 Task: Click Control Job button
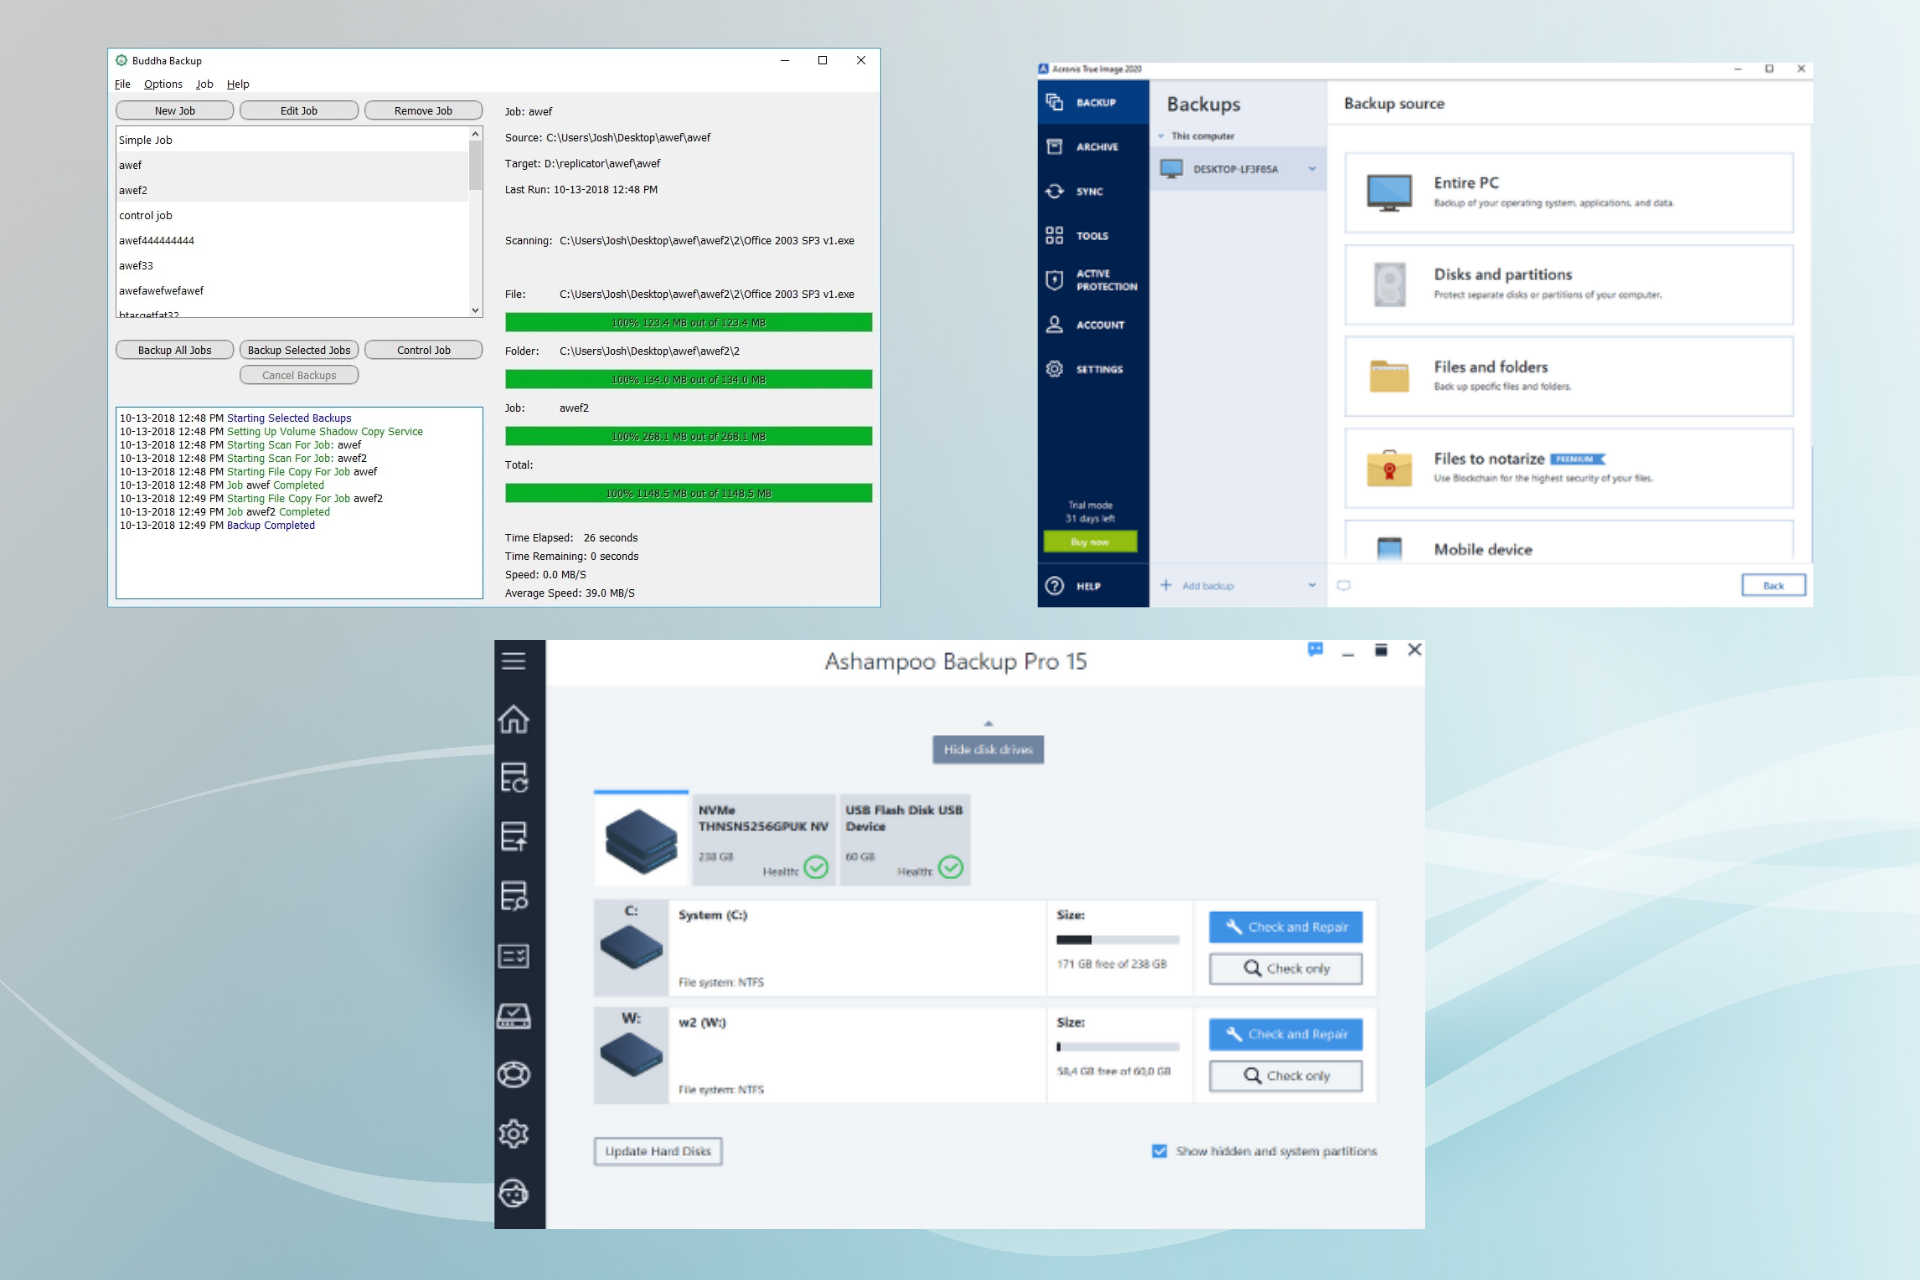pyautogui.click(x=423, y=350)
